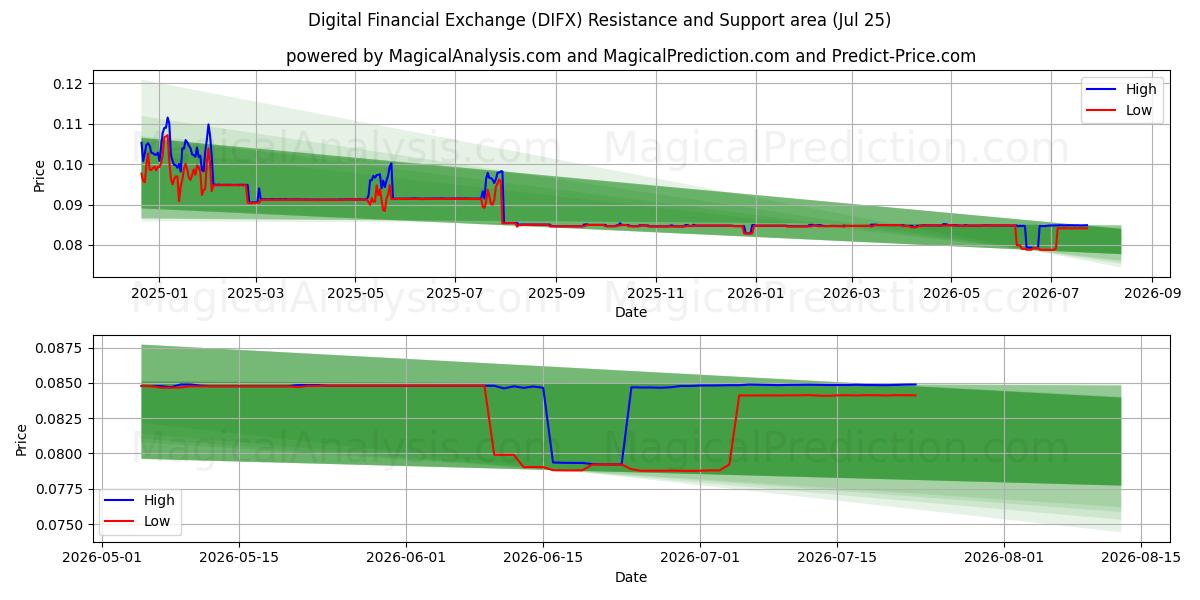Click the 2026-07-01 x-axis label
The image size is (1200, 600).
[700, 558]
